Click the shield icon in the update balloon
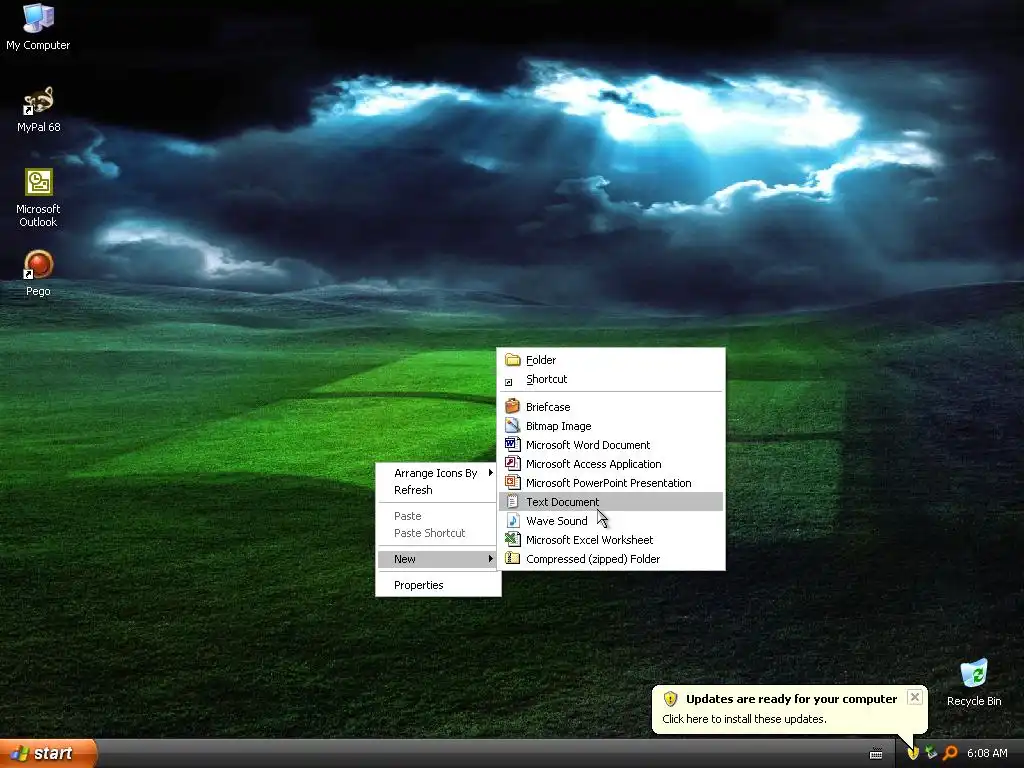 click(670, 699)
